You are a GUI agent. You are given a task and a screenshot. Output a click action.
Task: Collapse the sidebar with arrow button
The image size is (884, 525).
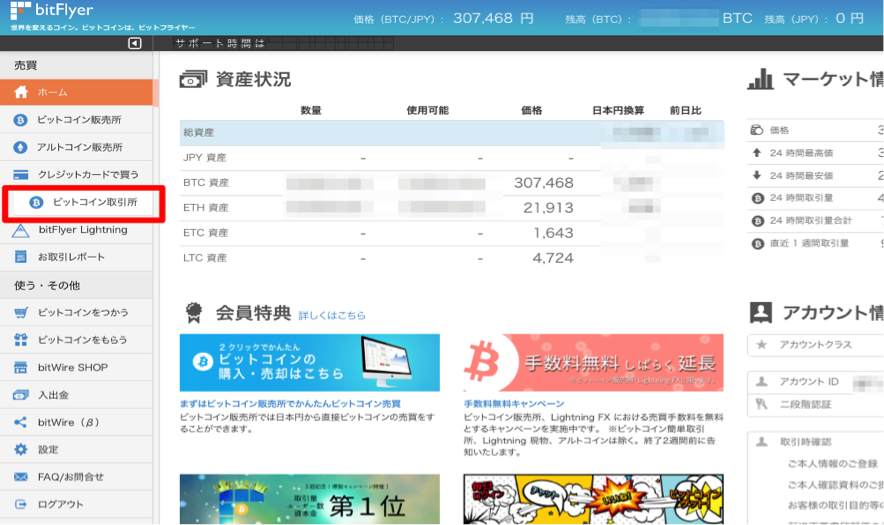pyautogui.click(x=135, y=43)
